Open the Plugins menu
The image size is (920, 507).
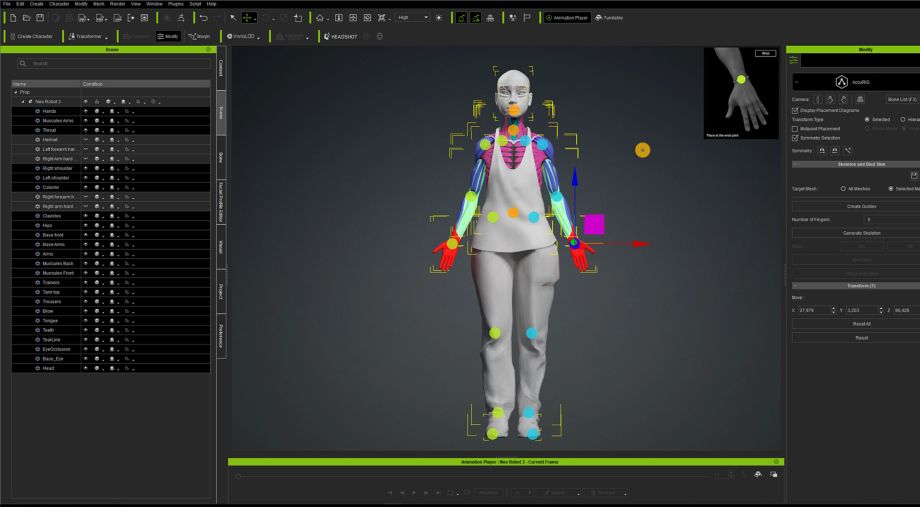coord(175,4)
